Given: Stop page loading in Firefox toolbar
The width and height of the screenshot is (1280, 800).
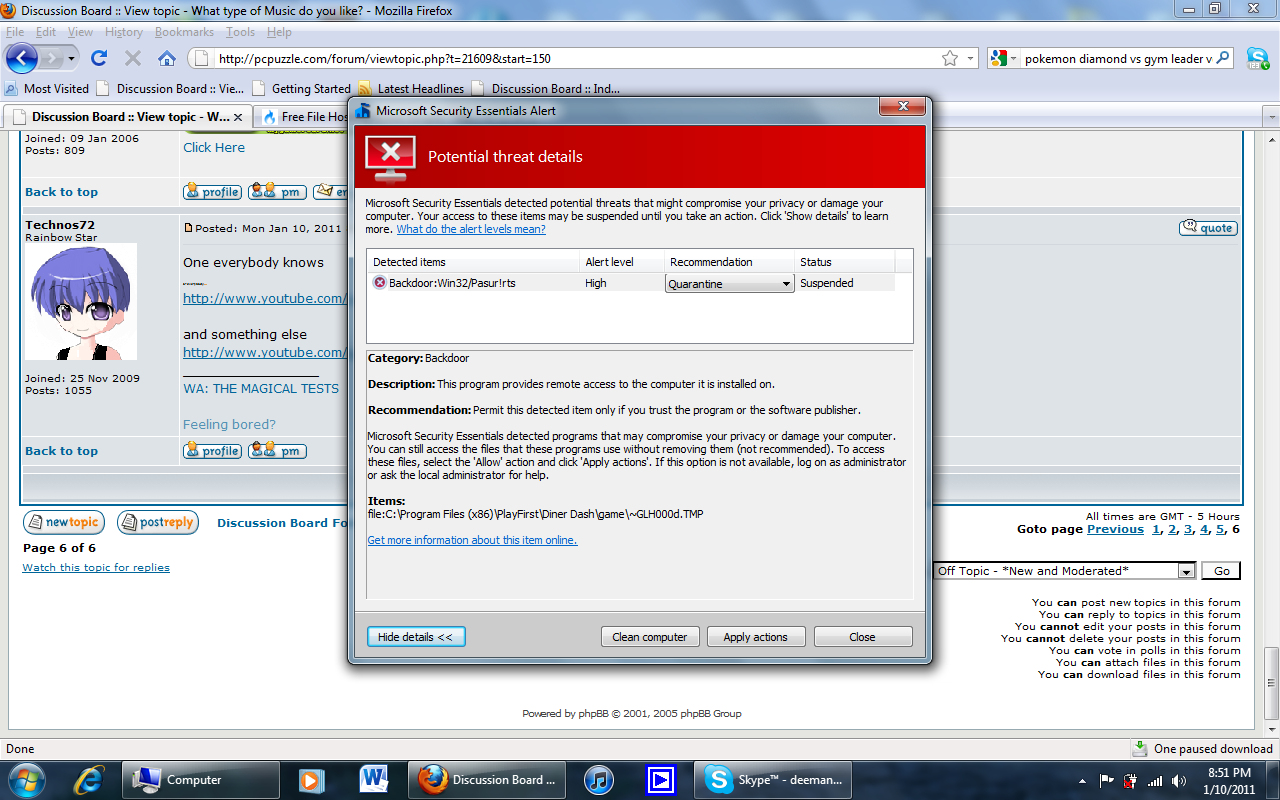Looking at the screenshot, I should point(133,58).
